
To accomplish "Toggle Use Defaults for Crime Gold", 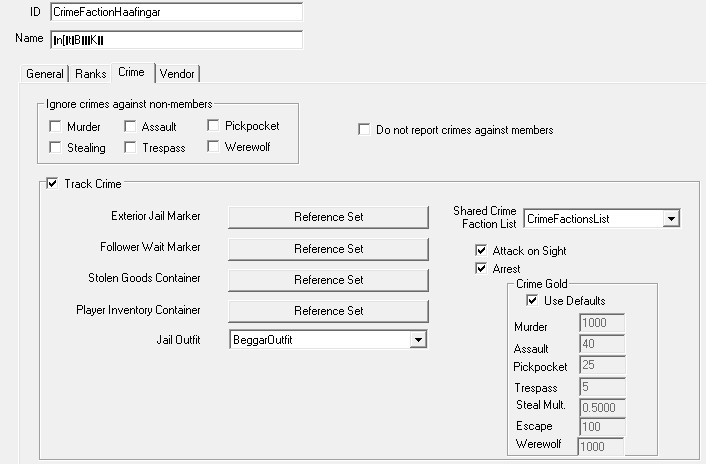I will tap(532, 300).
